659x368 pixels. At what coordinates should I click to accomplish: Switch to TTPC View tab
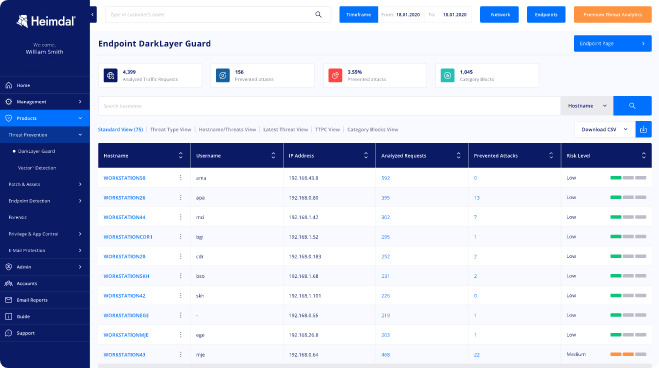[327, 129]
